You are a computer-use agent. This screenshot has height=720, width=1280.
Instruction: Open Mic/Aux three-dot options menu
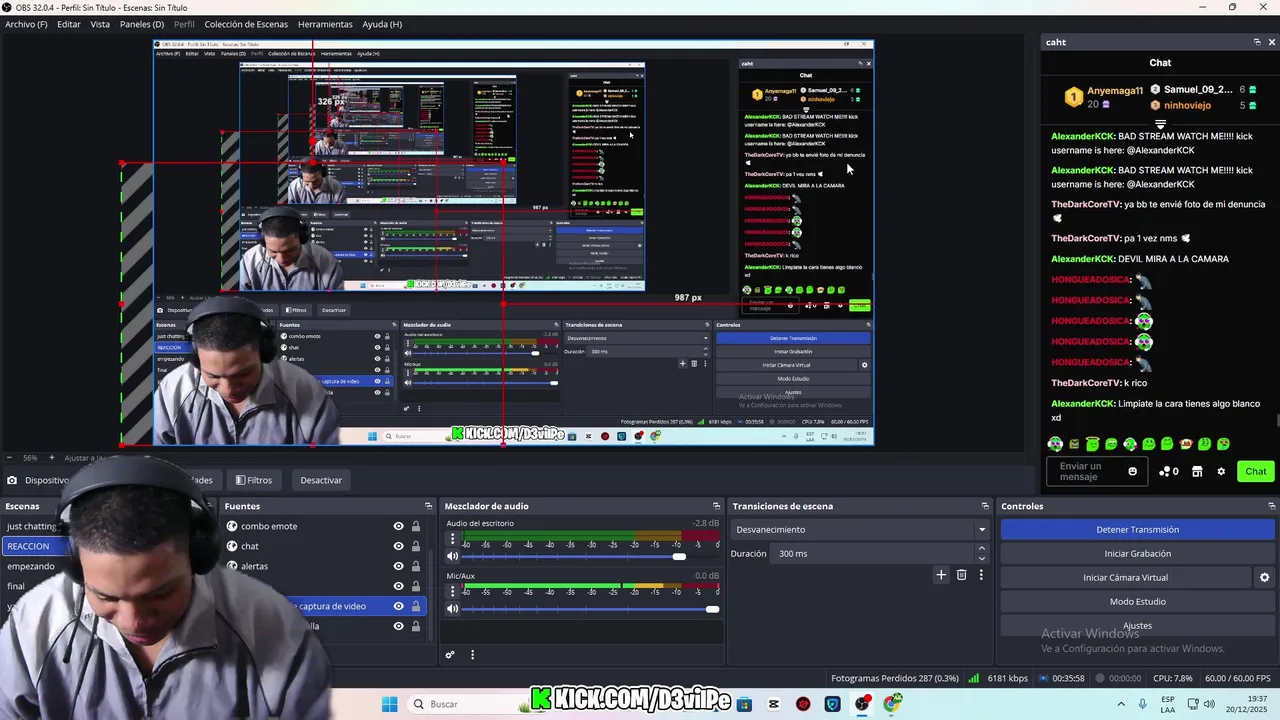(452, 591)
